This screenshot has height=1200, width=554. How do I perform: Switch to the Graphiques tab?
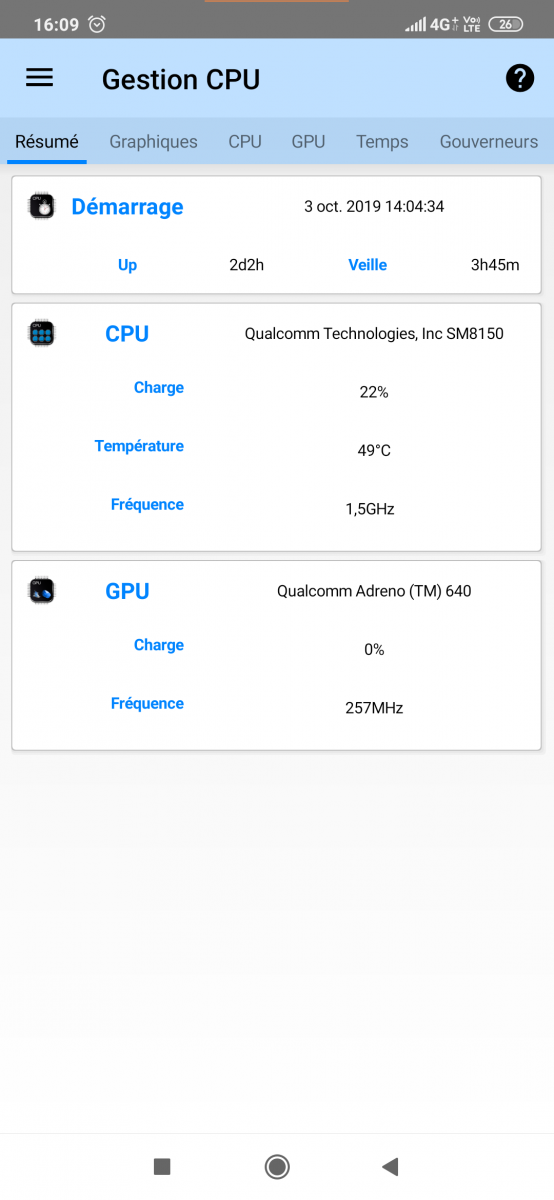click(153, 142)
